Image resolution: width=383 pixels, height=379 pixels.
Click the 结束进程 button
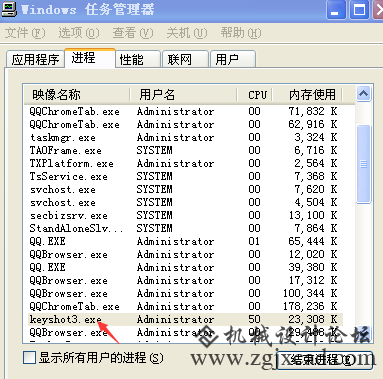click(324, 360)
